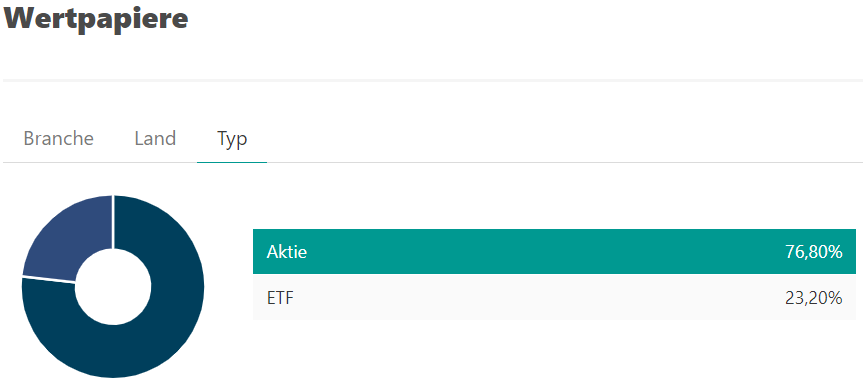
Task: Click the grey separator line below Wertpapiere
Action: click(x=433, y=80)
